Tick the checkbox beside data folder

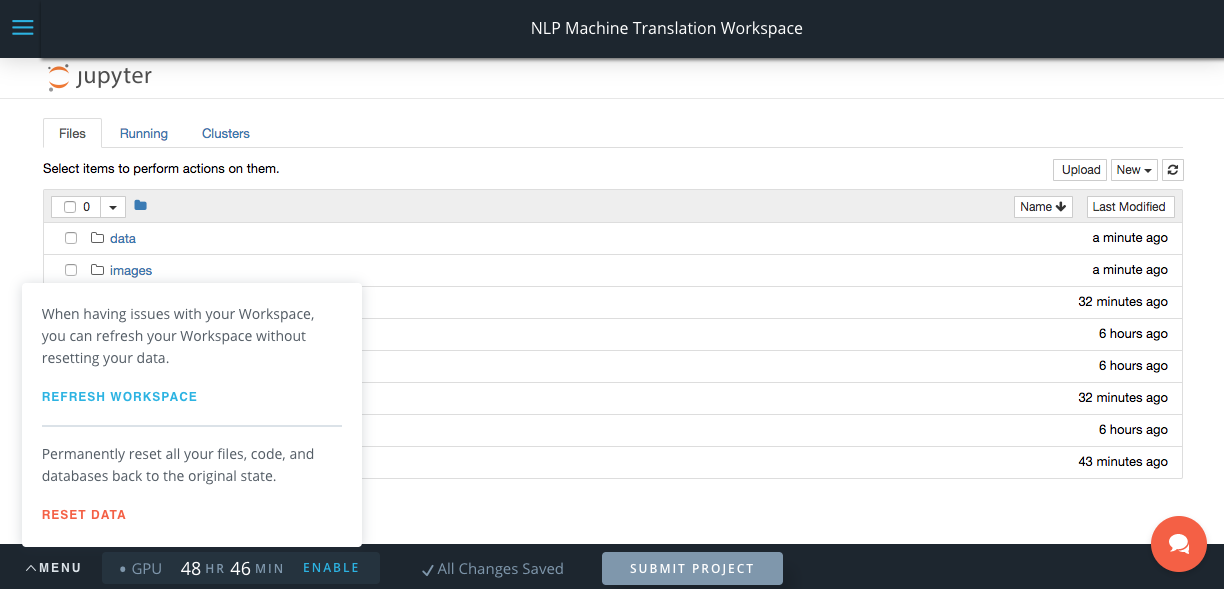point(71,238)
